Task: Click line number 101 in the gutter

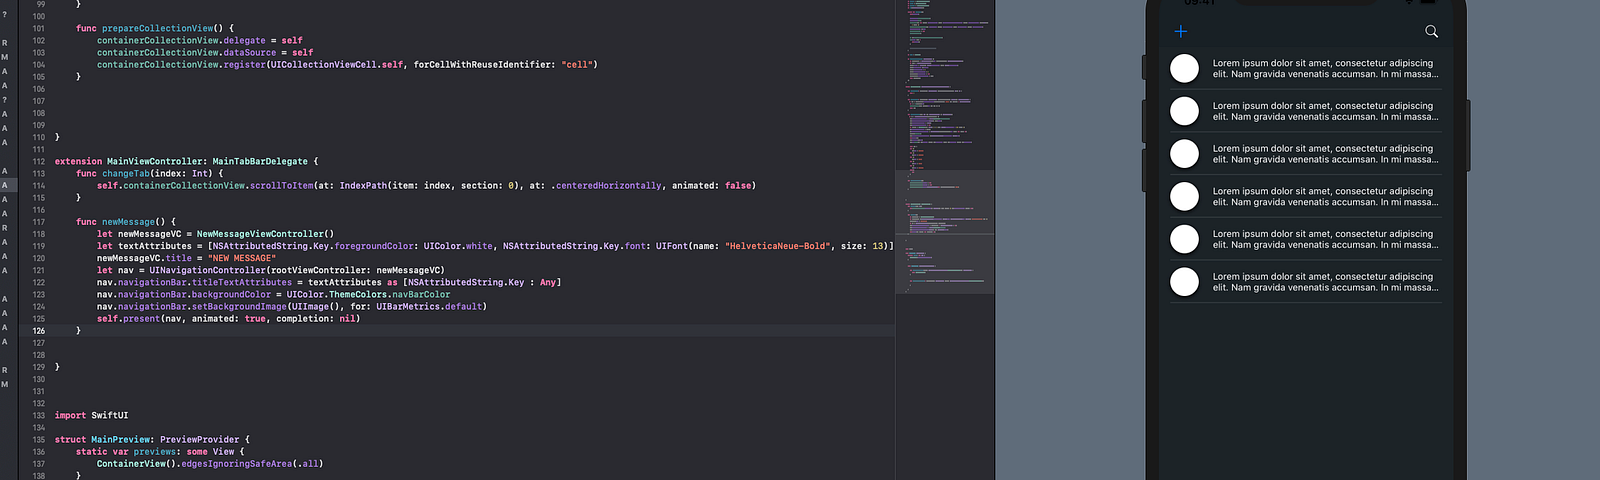Action: point(38,28)
